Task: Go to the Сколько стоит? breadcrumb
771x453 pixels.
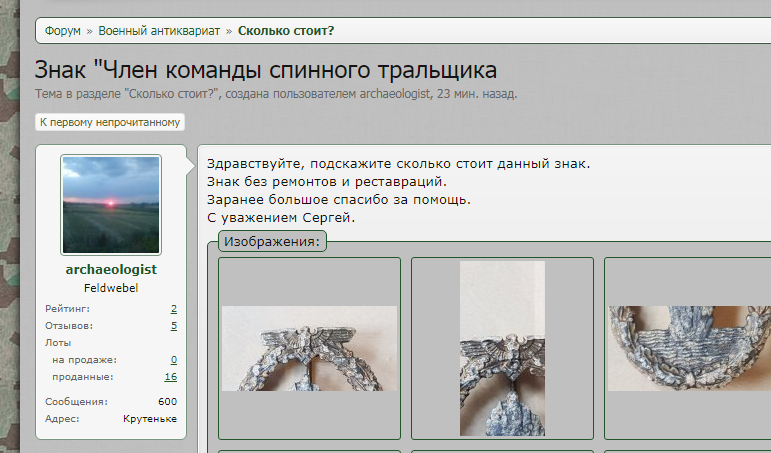Action: point(286,30)
